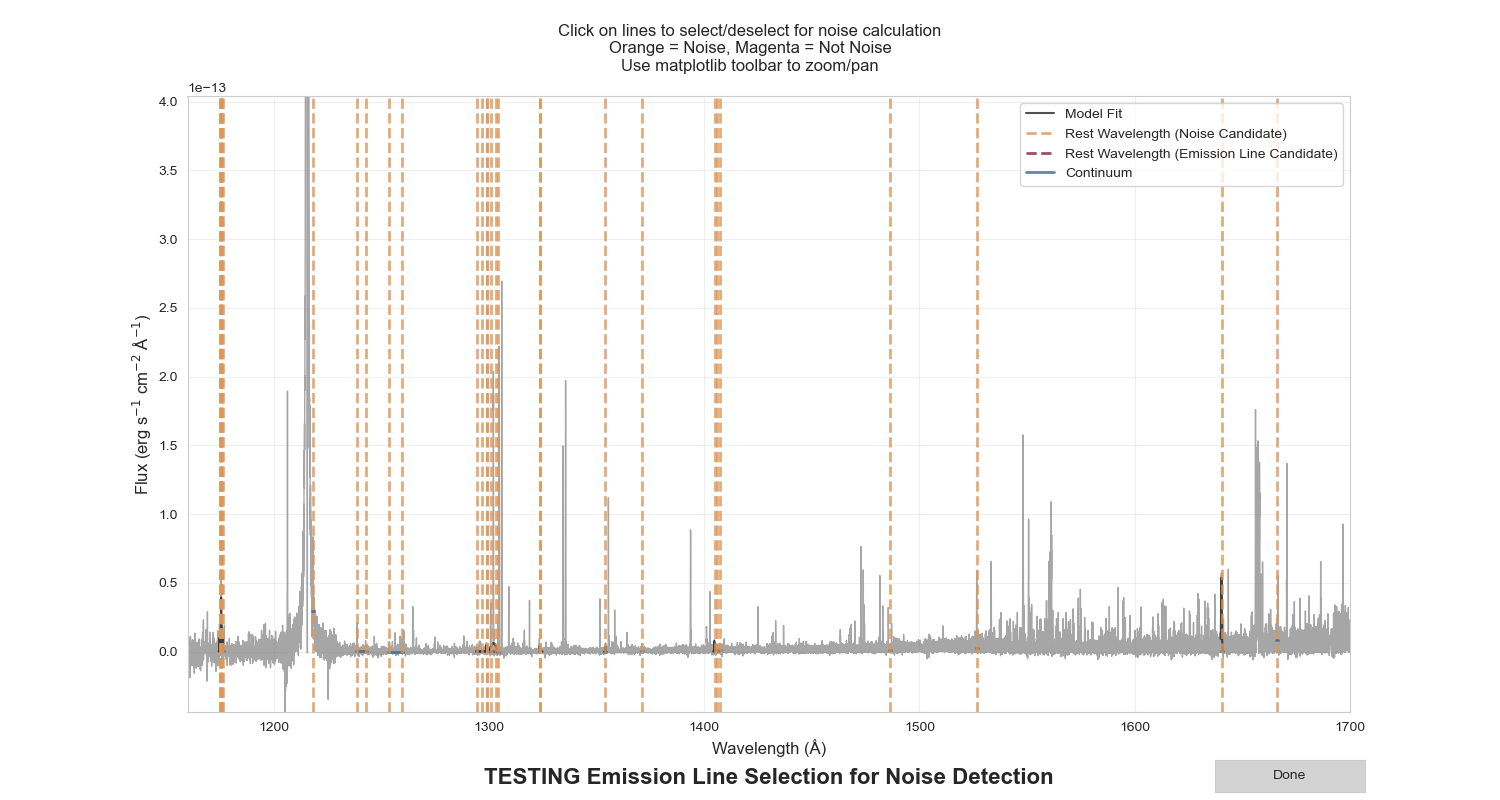
Task: Click the Wavelength (Å) axis label
Action: coord(769,748)
